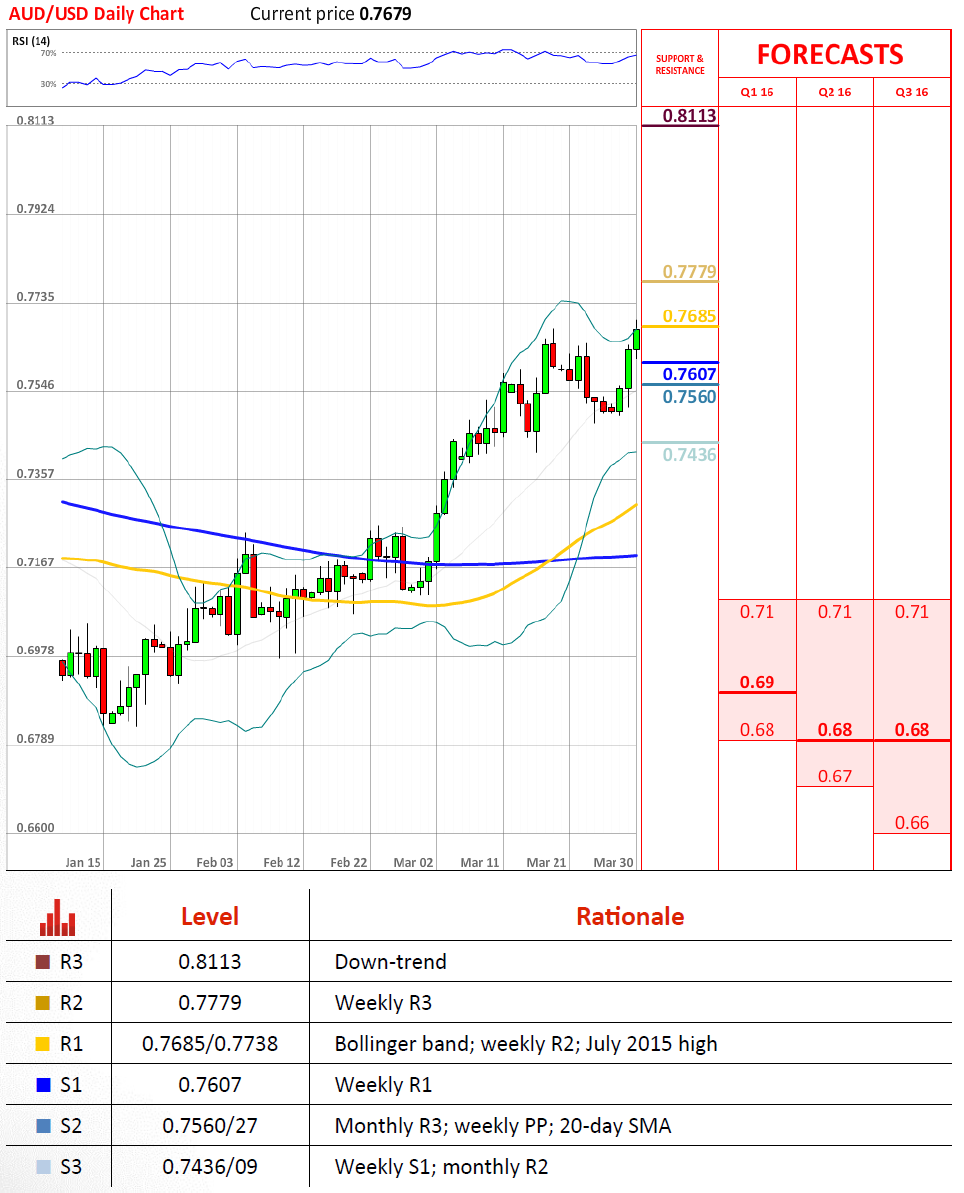Click the 0.7779 resistance level label
Viewport: 964px width, 1193px height.
(x=689, y=272)
